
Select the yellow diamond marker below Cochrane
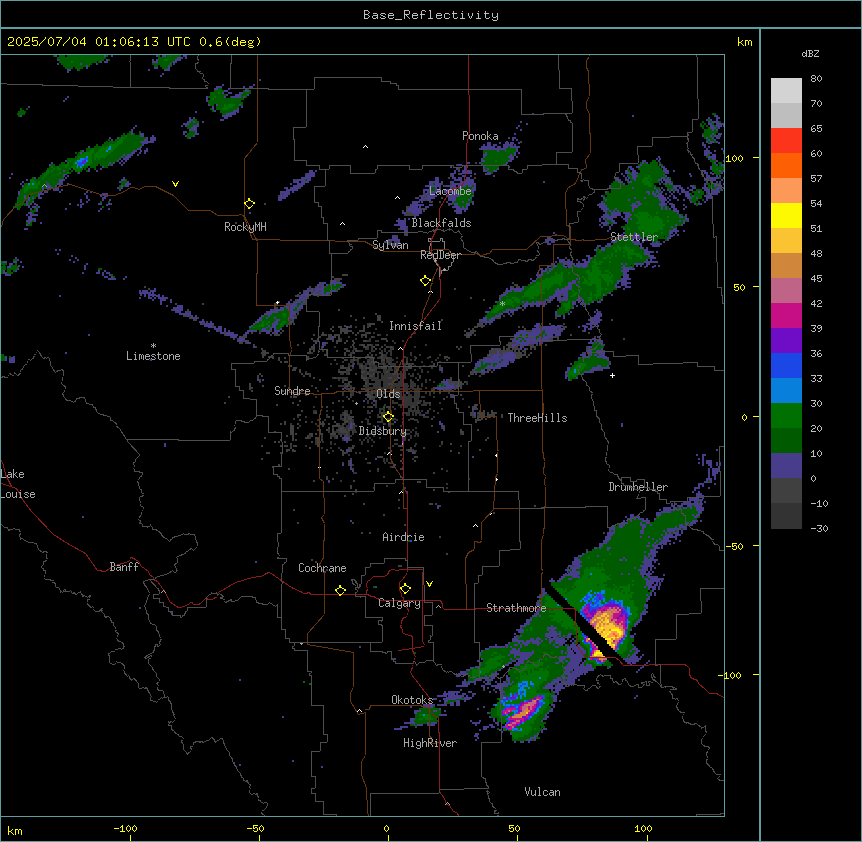click(340, 590)
